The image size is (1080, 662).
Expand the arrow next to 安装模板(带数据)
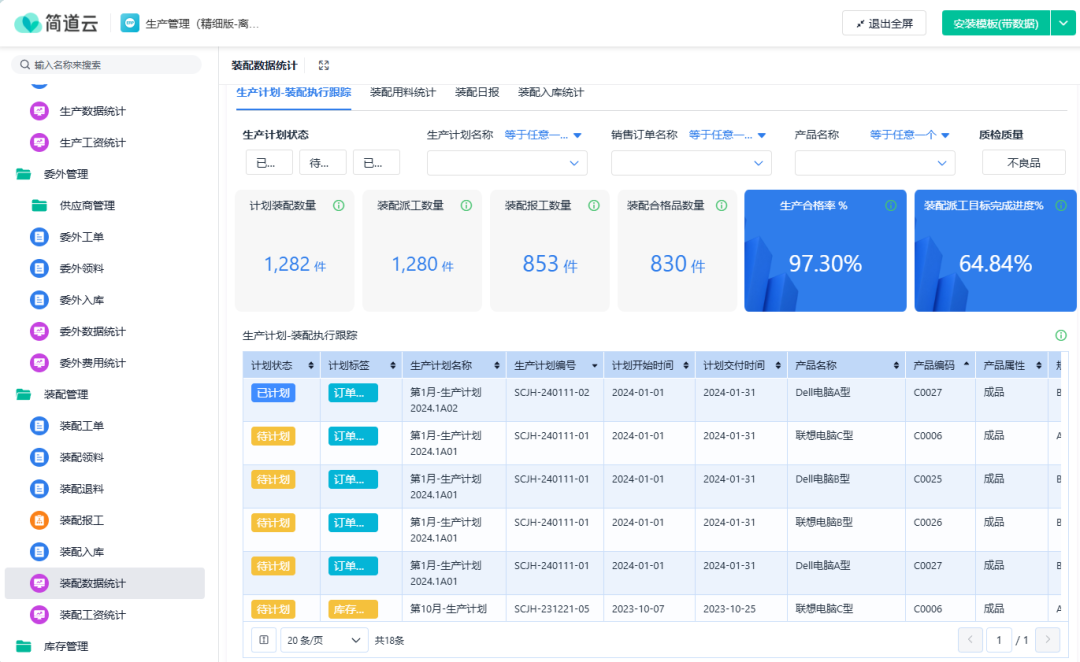coord(1063,23)
